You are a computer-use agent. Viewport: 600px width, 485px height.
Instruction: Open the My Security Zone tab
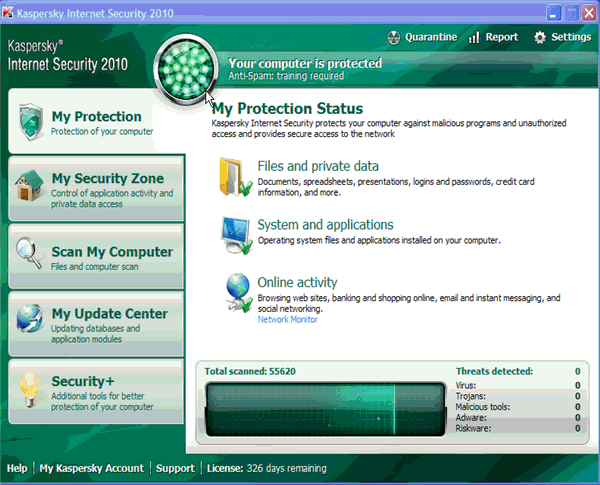[x=96, y=188]
